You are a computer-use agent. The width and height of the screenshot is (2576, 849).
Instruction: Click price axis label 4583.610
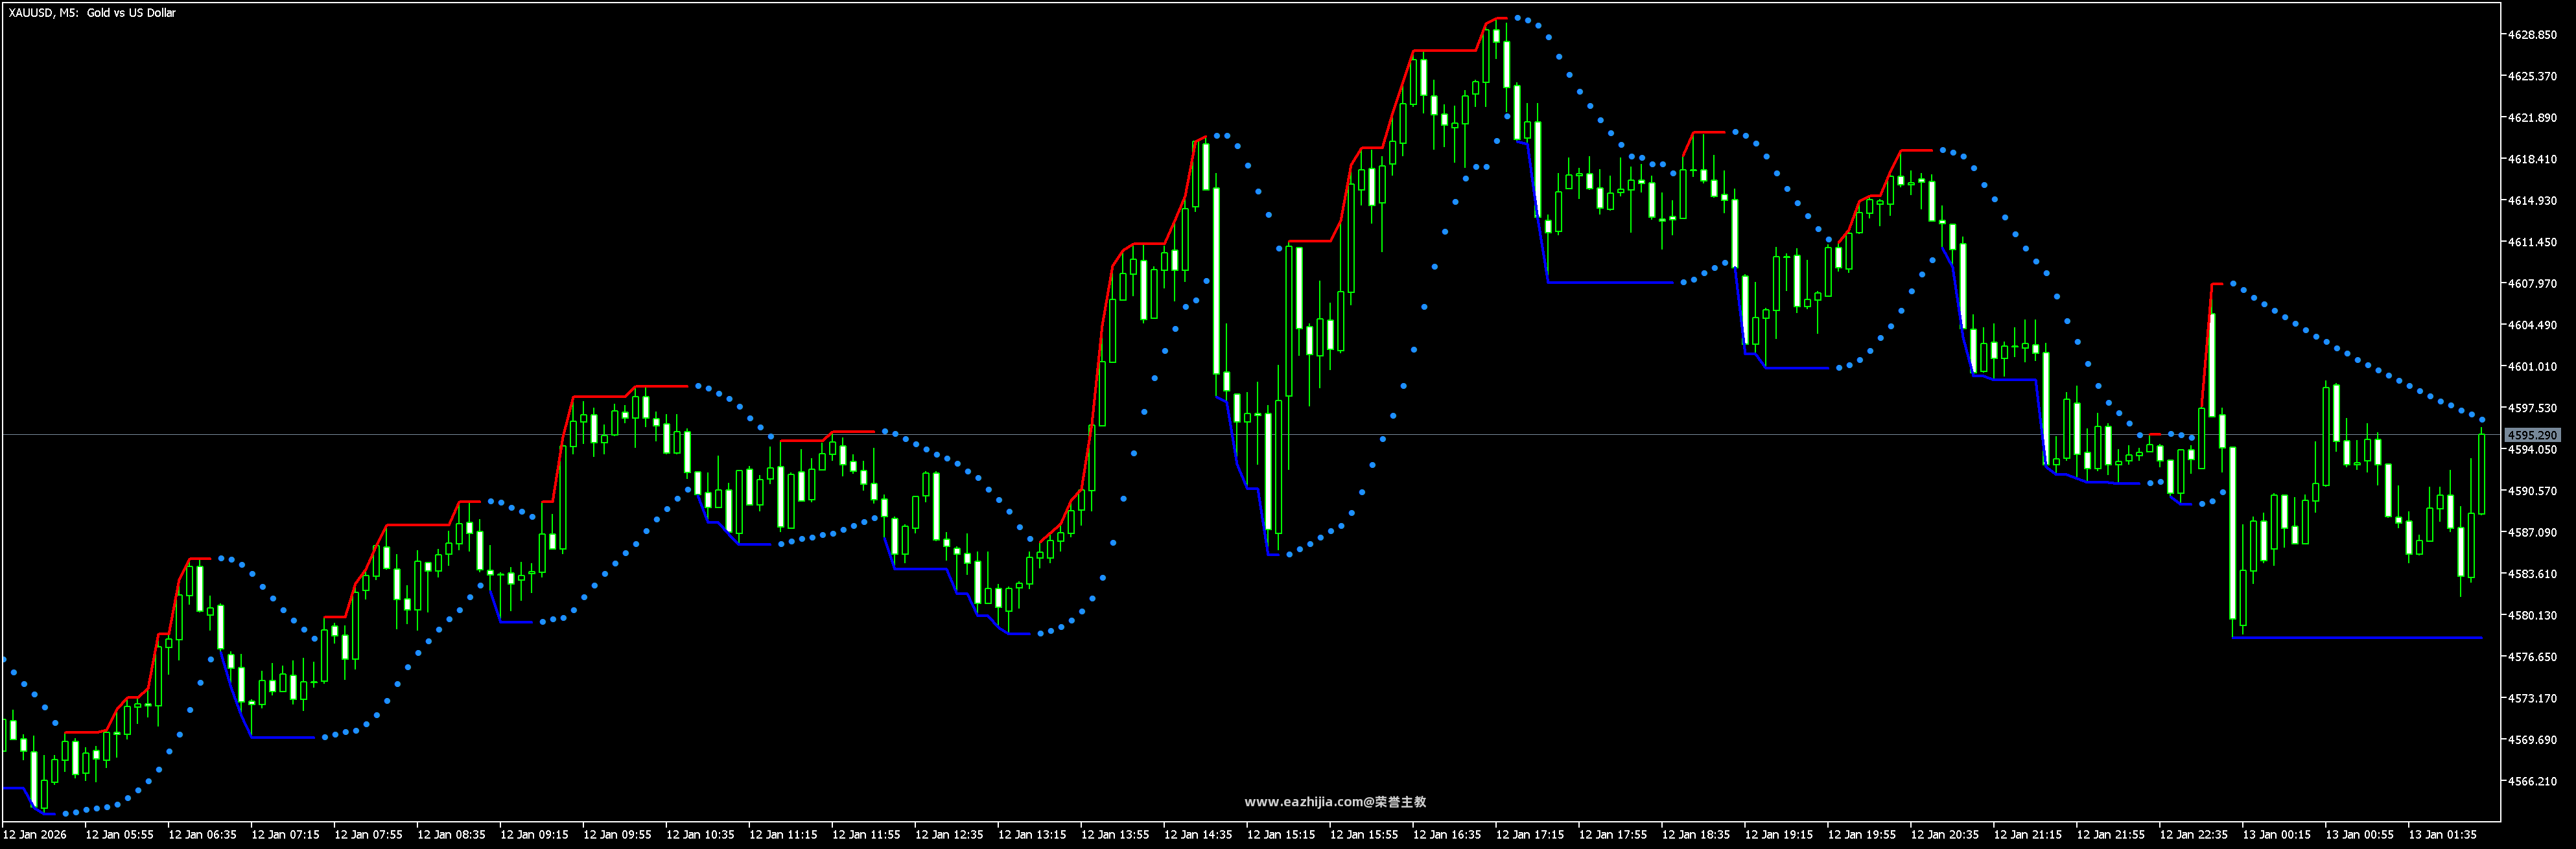pyautogui.click(x=2532, y=574)
